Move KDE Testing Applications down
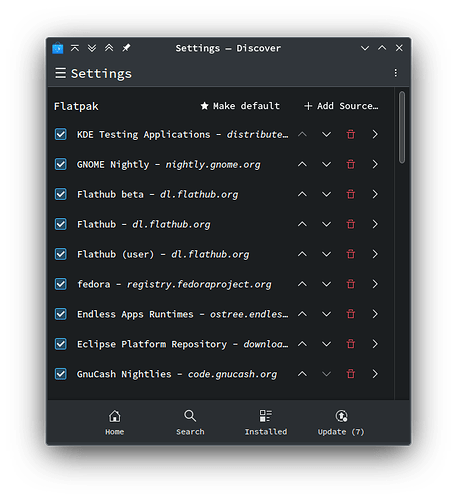The height and width of the screenshot is (500, 457). pos(327,134)
